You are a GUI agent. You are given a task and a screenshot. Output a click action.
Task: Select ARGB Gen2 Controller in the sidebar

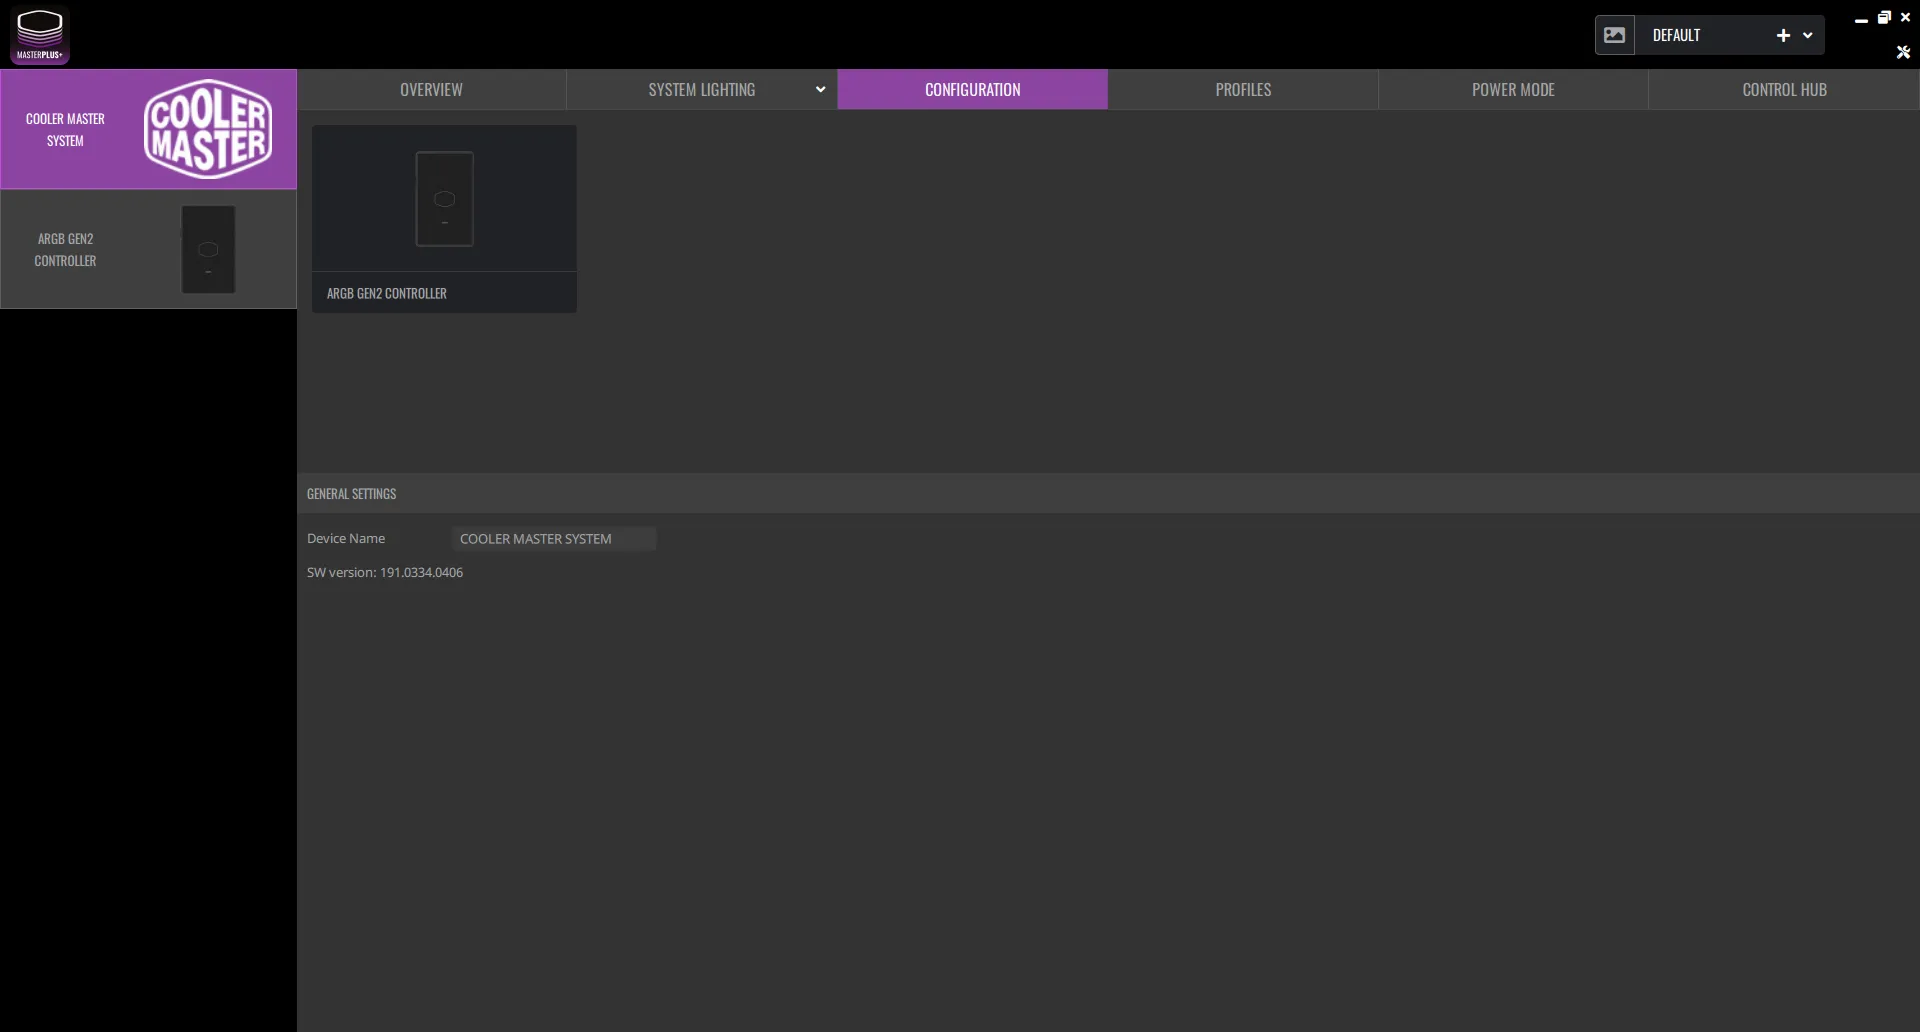coord(148,249)
